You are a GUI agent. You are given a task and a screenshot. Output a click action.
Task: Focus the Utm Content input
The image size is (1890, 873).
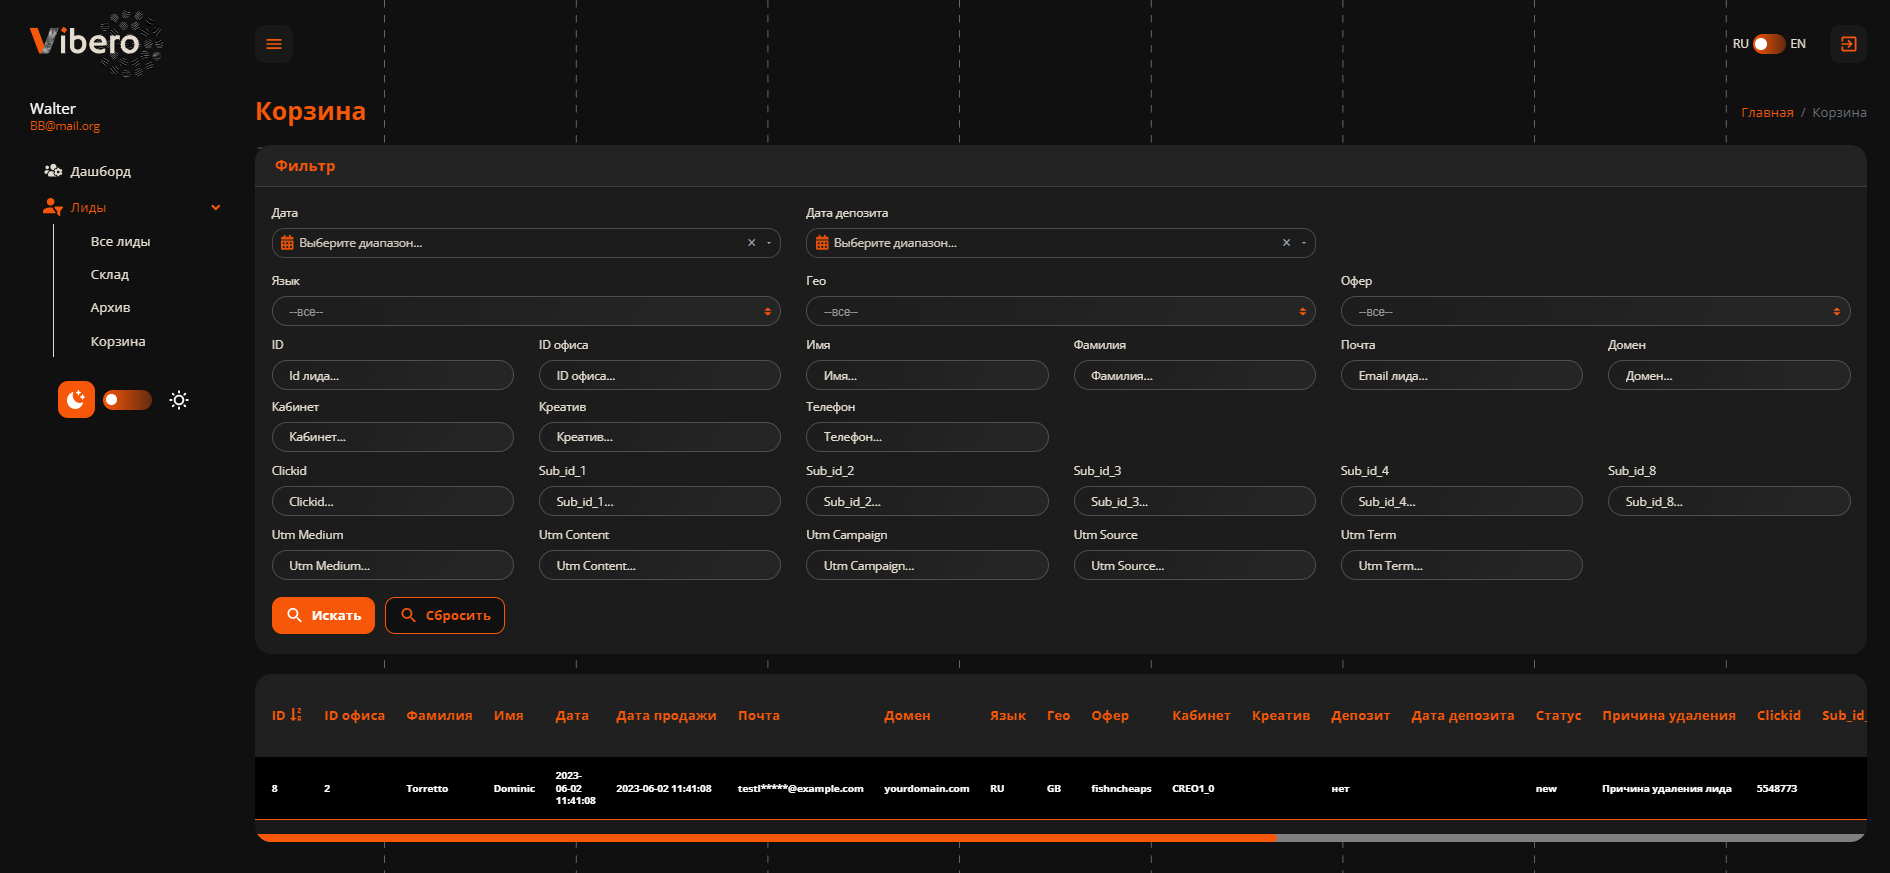(660, 566)
